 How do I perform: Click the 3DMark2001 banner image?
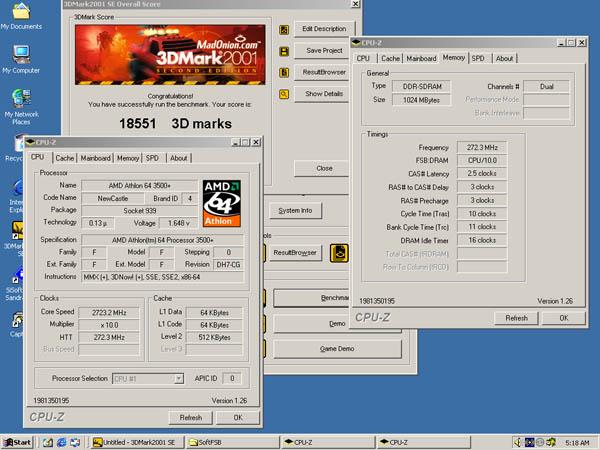coord(170,55)
